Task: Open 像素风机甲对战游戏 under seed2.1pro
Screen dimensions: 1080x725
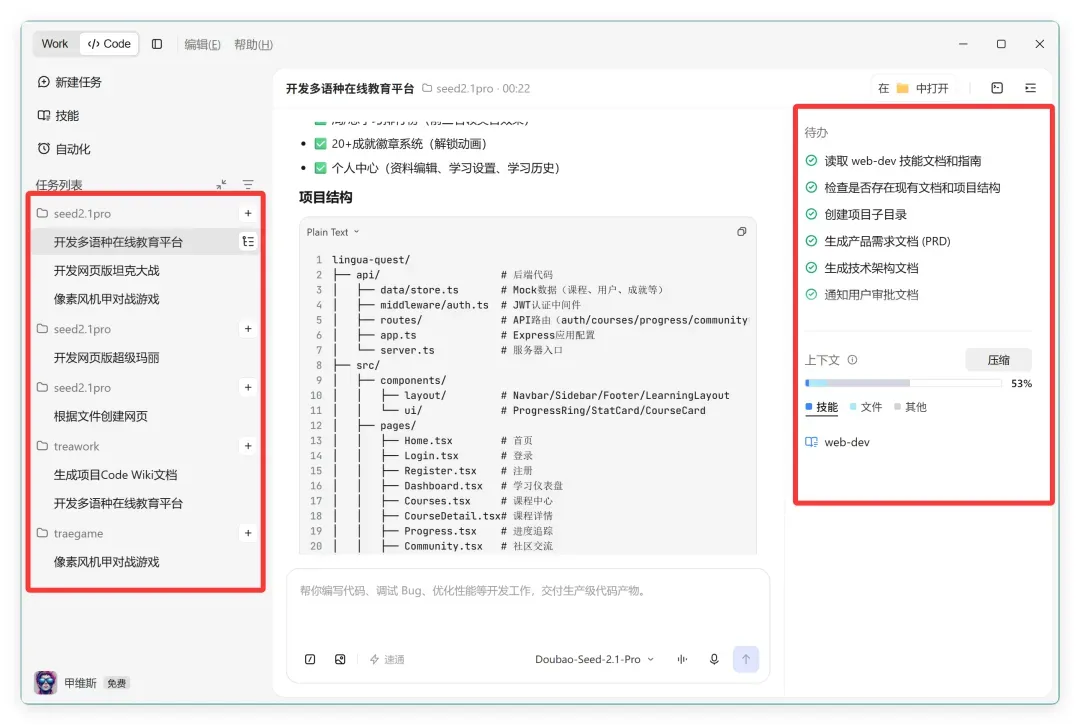Action: 106,299
